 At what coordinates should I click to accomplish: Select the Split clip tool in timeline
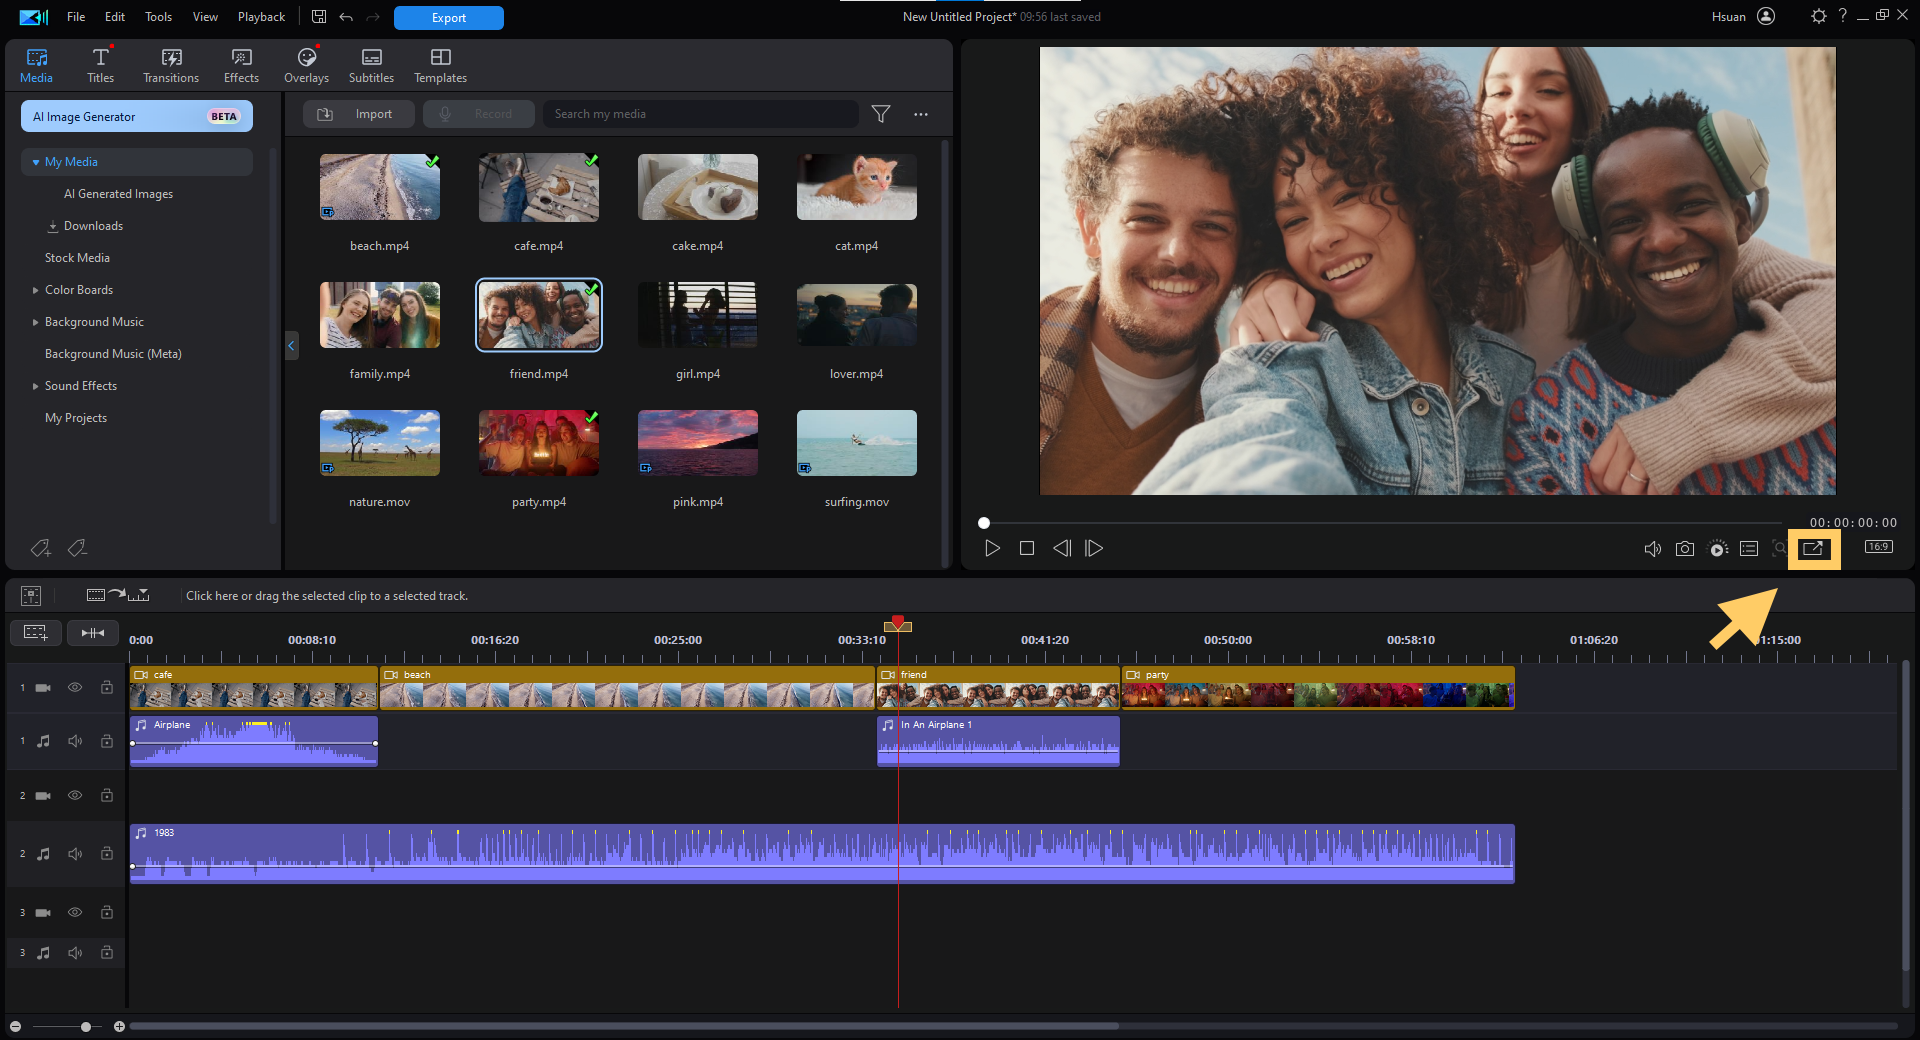click(x=92, y=632)
